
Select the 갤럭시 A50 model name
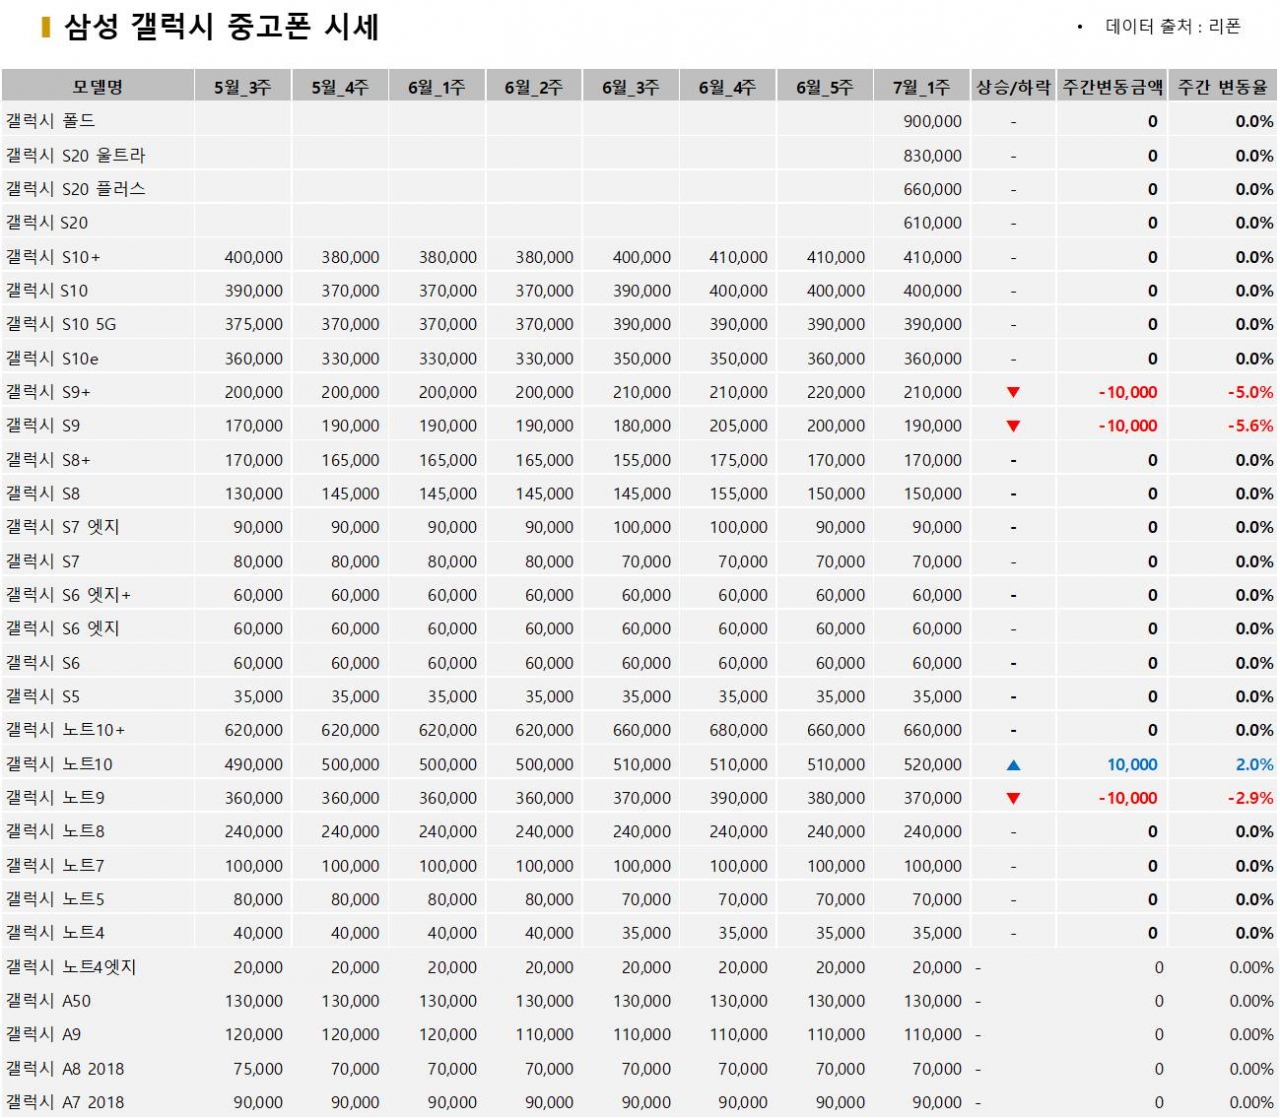[x=48, y=1001]
